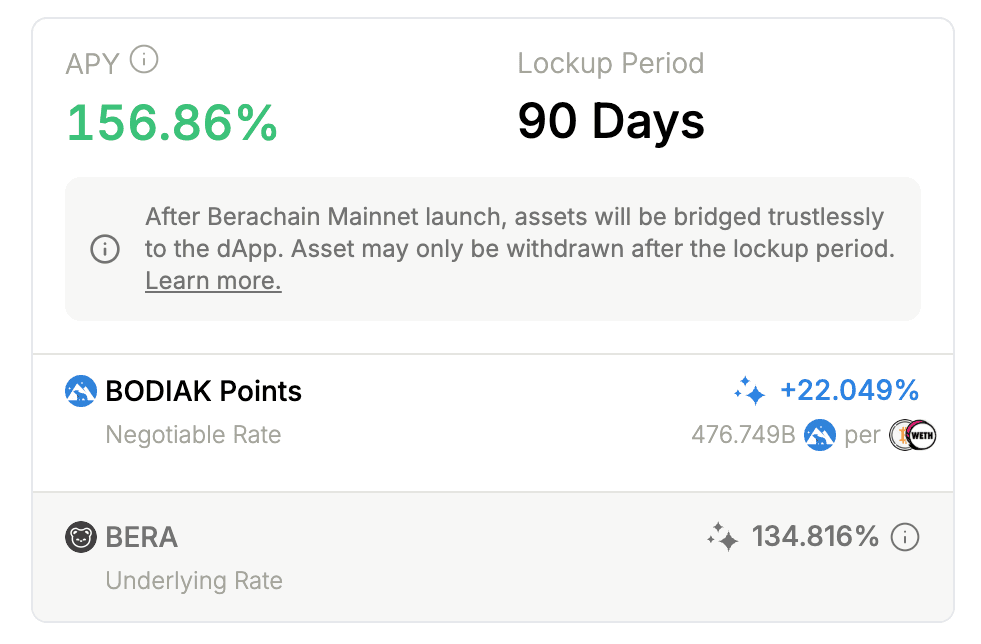Click the blue sparkle icon beside +22.049%

(749, 391)
